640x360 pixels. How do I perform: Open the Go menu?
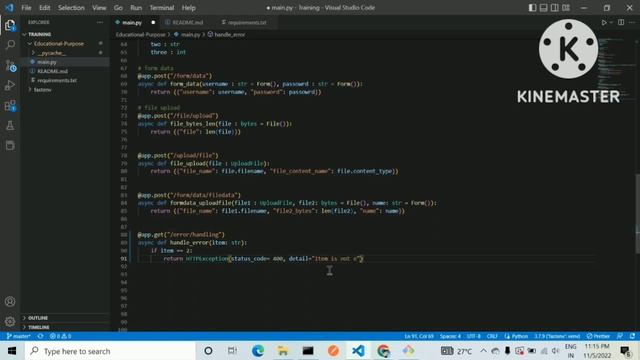118,8
